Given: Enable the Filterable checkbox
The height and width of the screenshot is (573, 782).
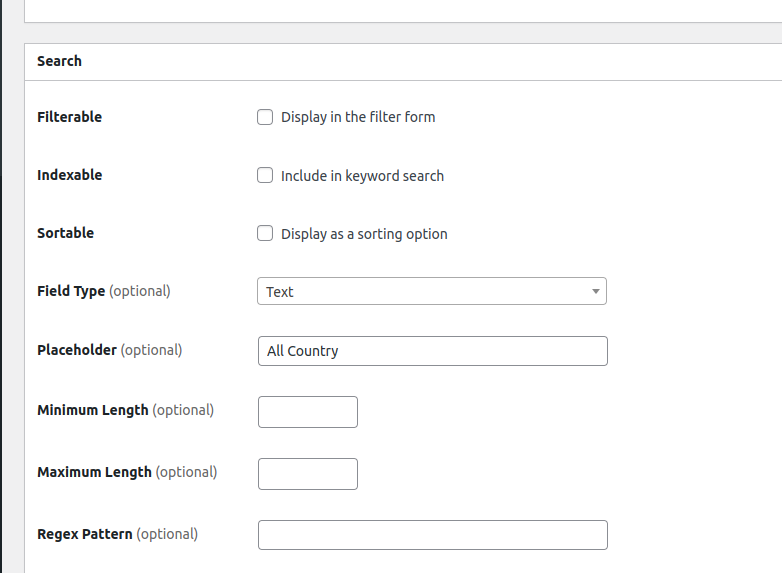Looking at the screenshot, I should click(265, 117).
